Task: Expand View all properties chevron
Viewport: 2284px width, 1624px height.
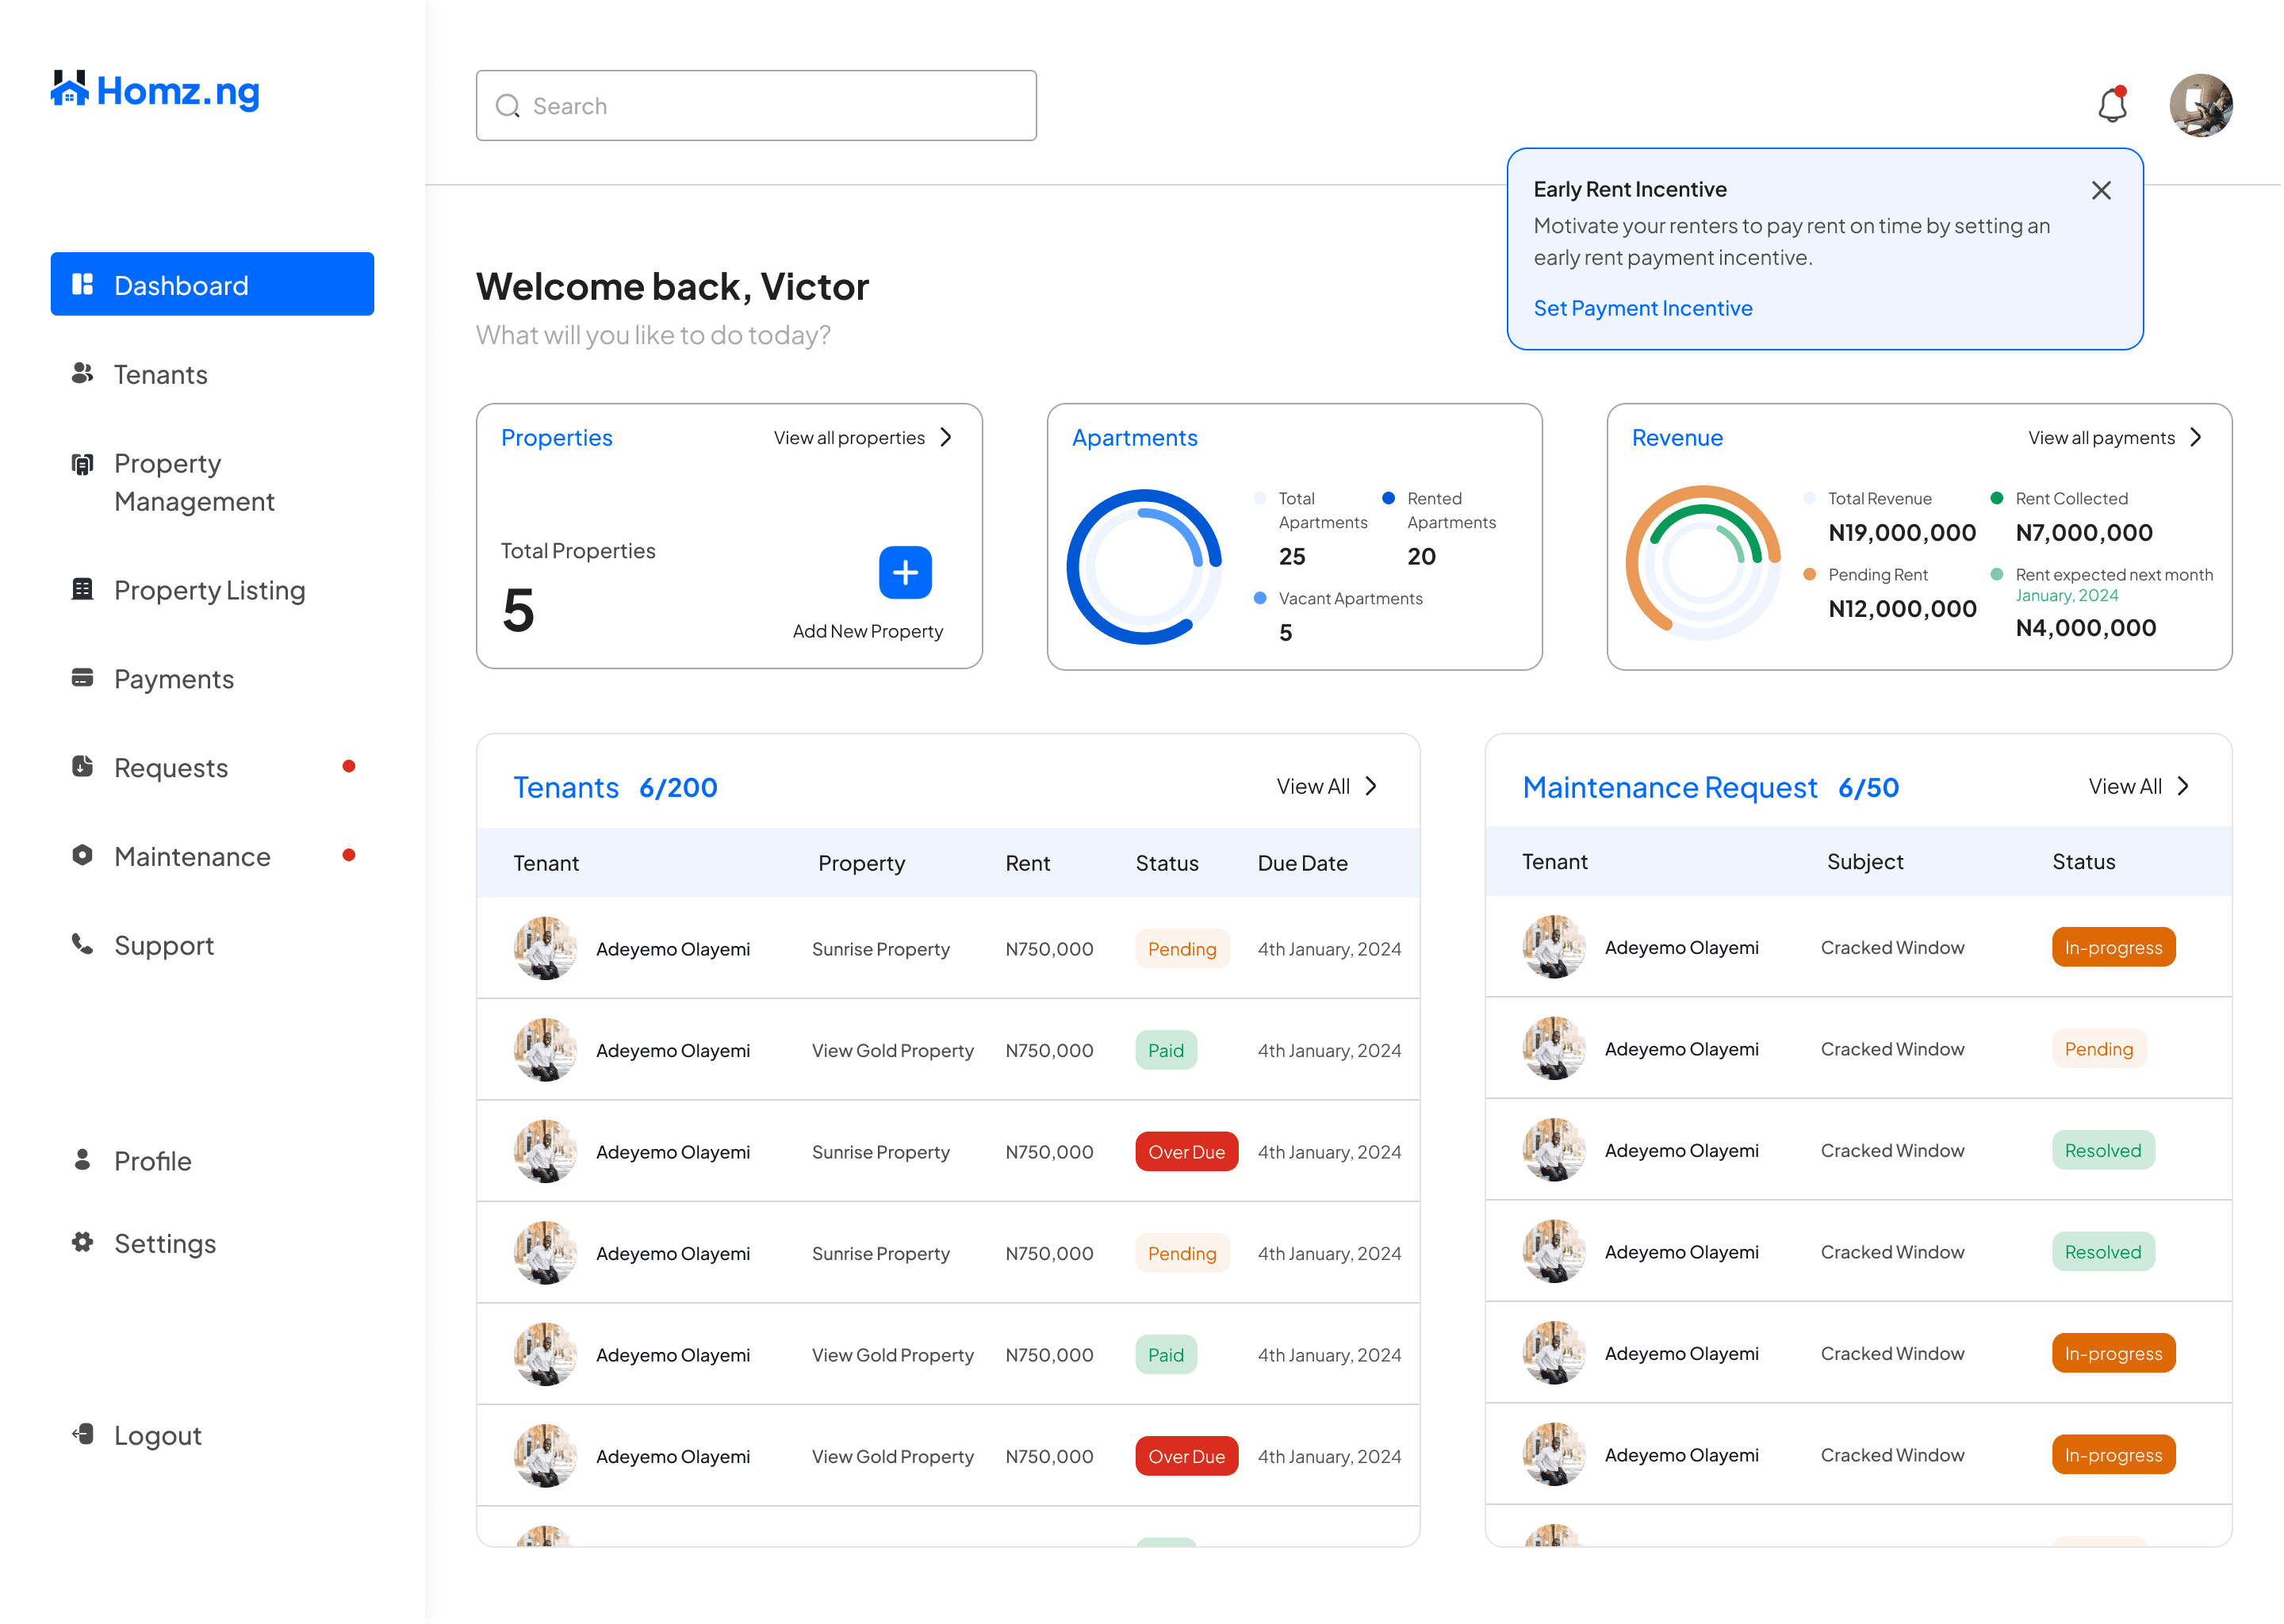Action: (x=946, y=438)
